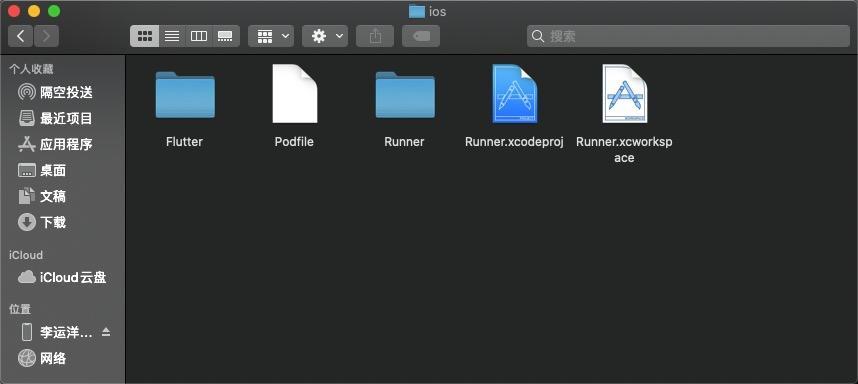Click the Runner.xcworkspace name label
This screenshot has height=384, width=858.
coord(624,150)
